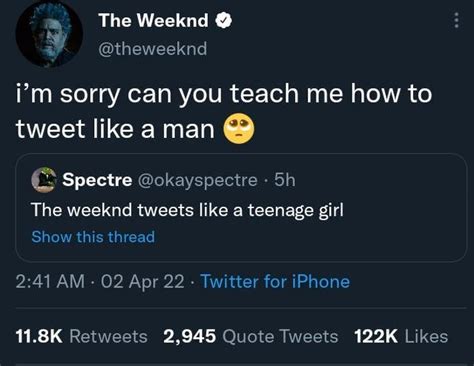Screen dimensions: 474x366
Task: Click the Twitter for iPhone source link
Action: [x=275, y=281]
